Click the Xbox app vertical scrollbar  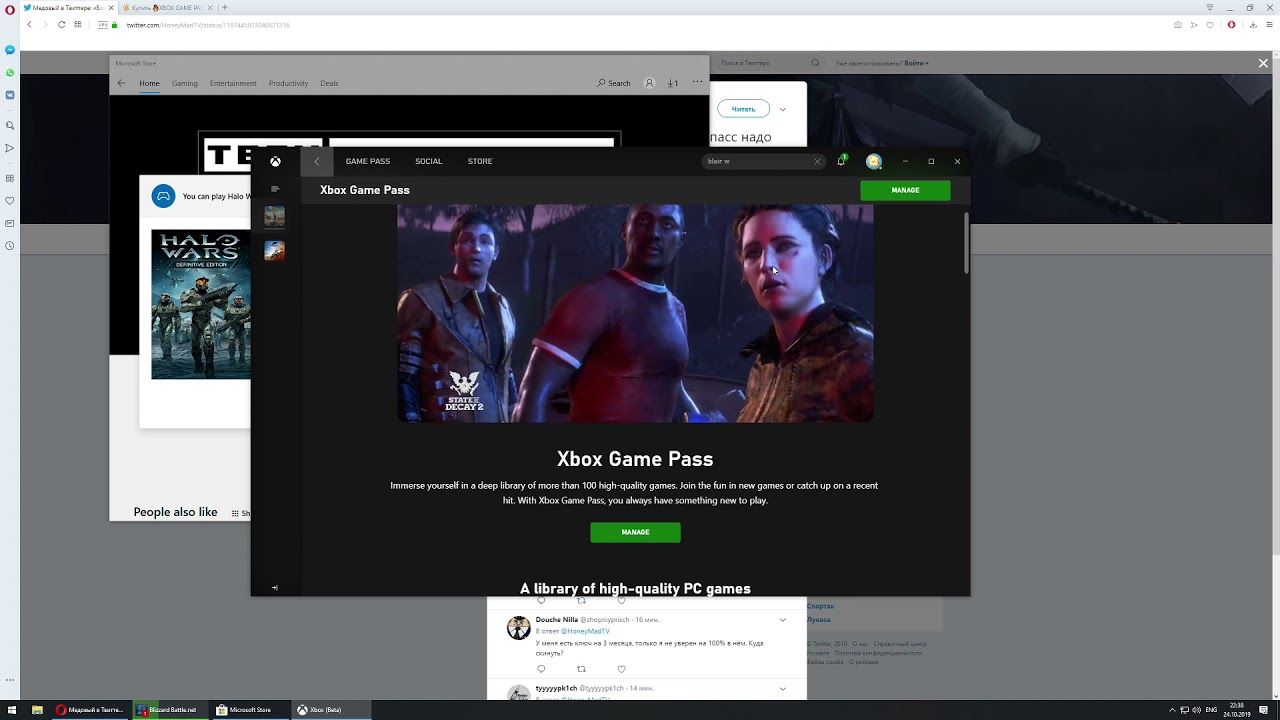pyautogui.click(x=966, y=243)
